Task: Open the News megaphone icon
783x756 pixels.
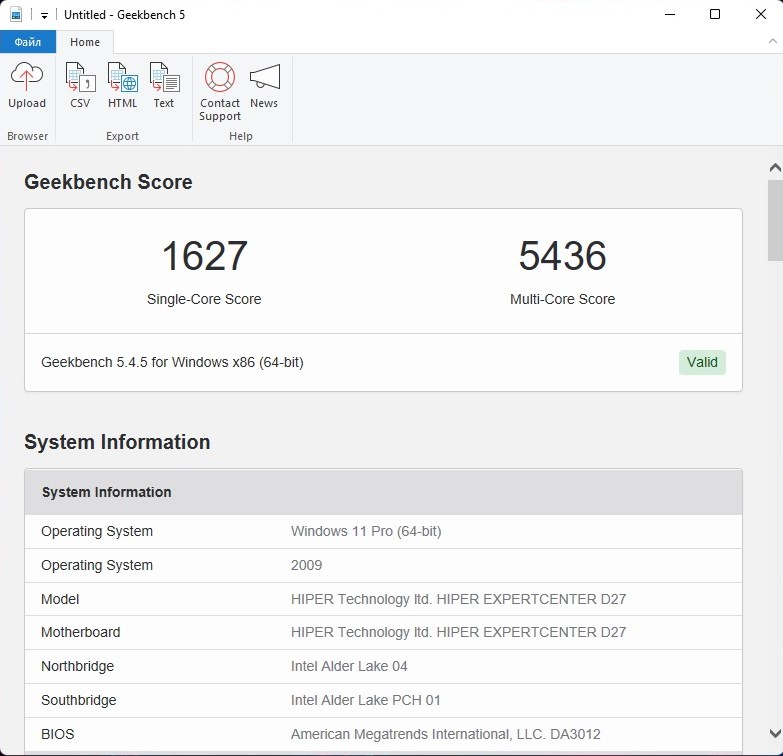Action: click(264, 86)
